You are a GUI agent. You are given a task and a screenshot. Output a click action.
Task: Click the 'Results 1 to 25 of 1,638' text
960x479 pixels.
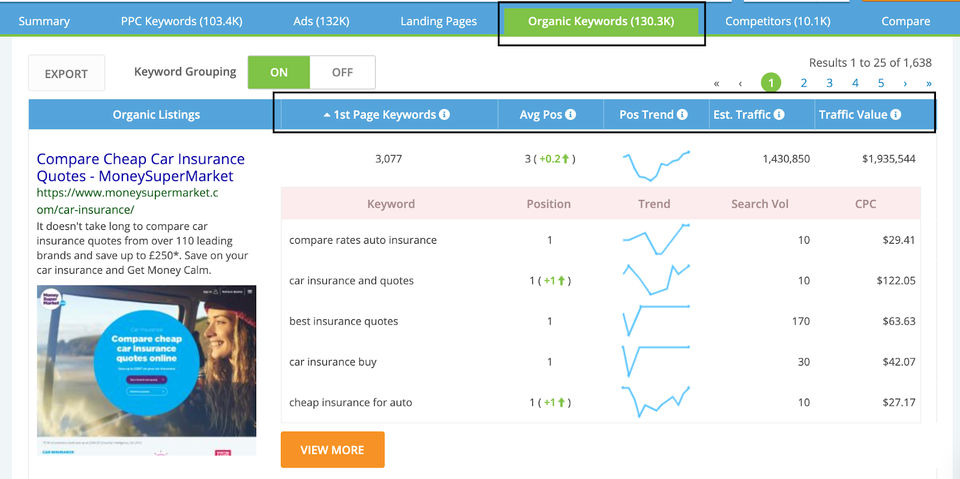pyautogui.click(x=870, y=62)
